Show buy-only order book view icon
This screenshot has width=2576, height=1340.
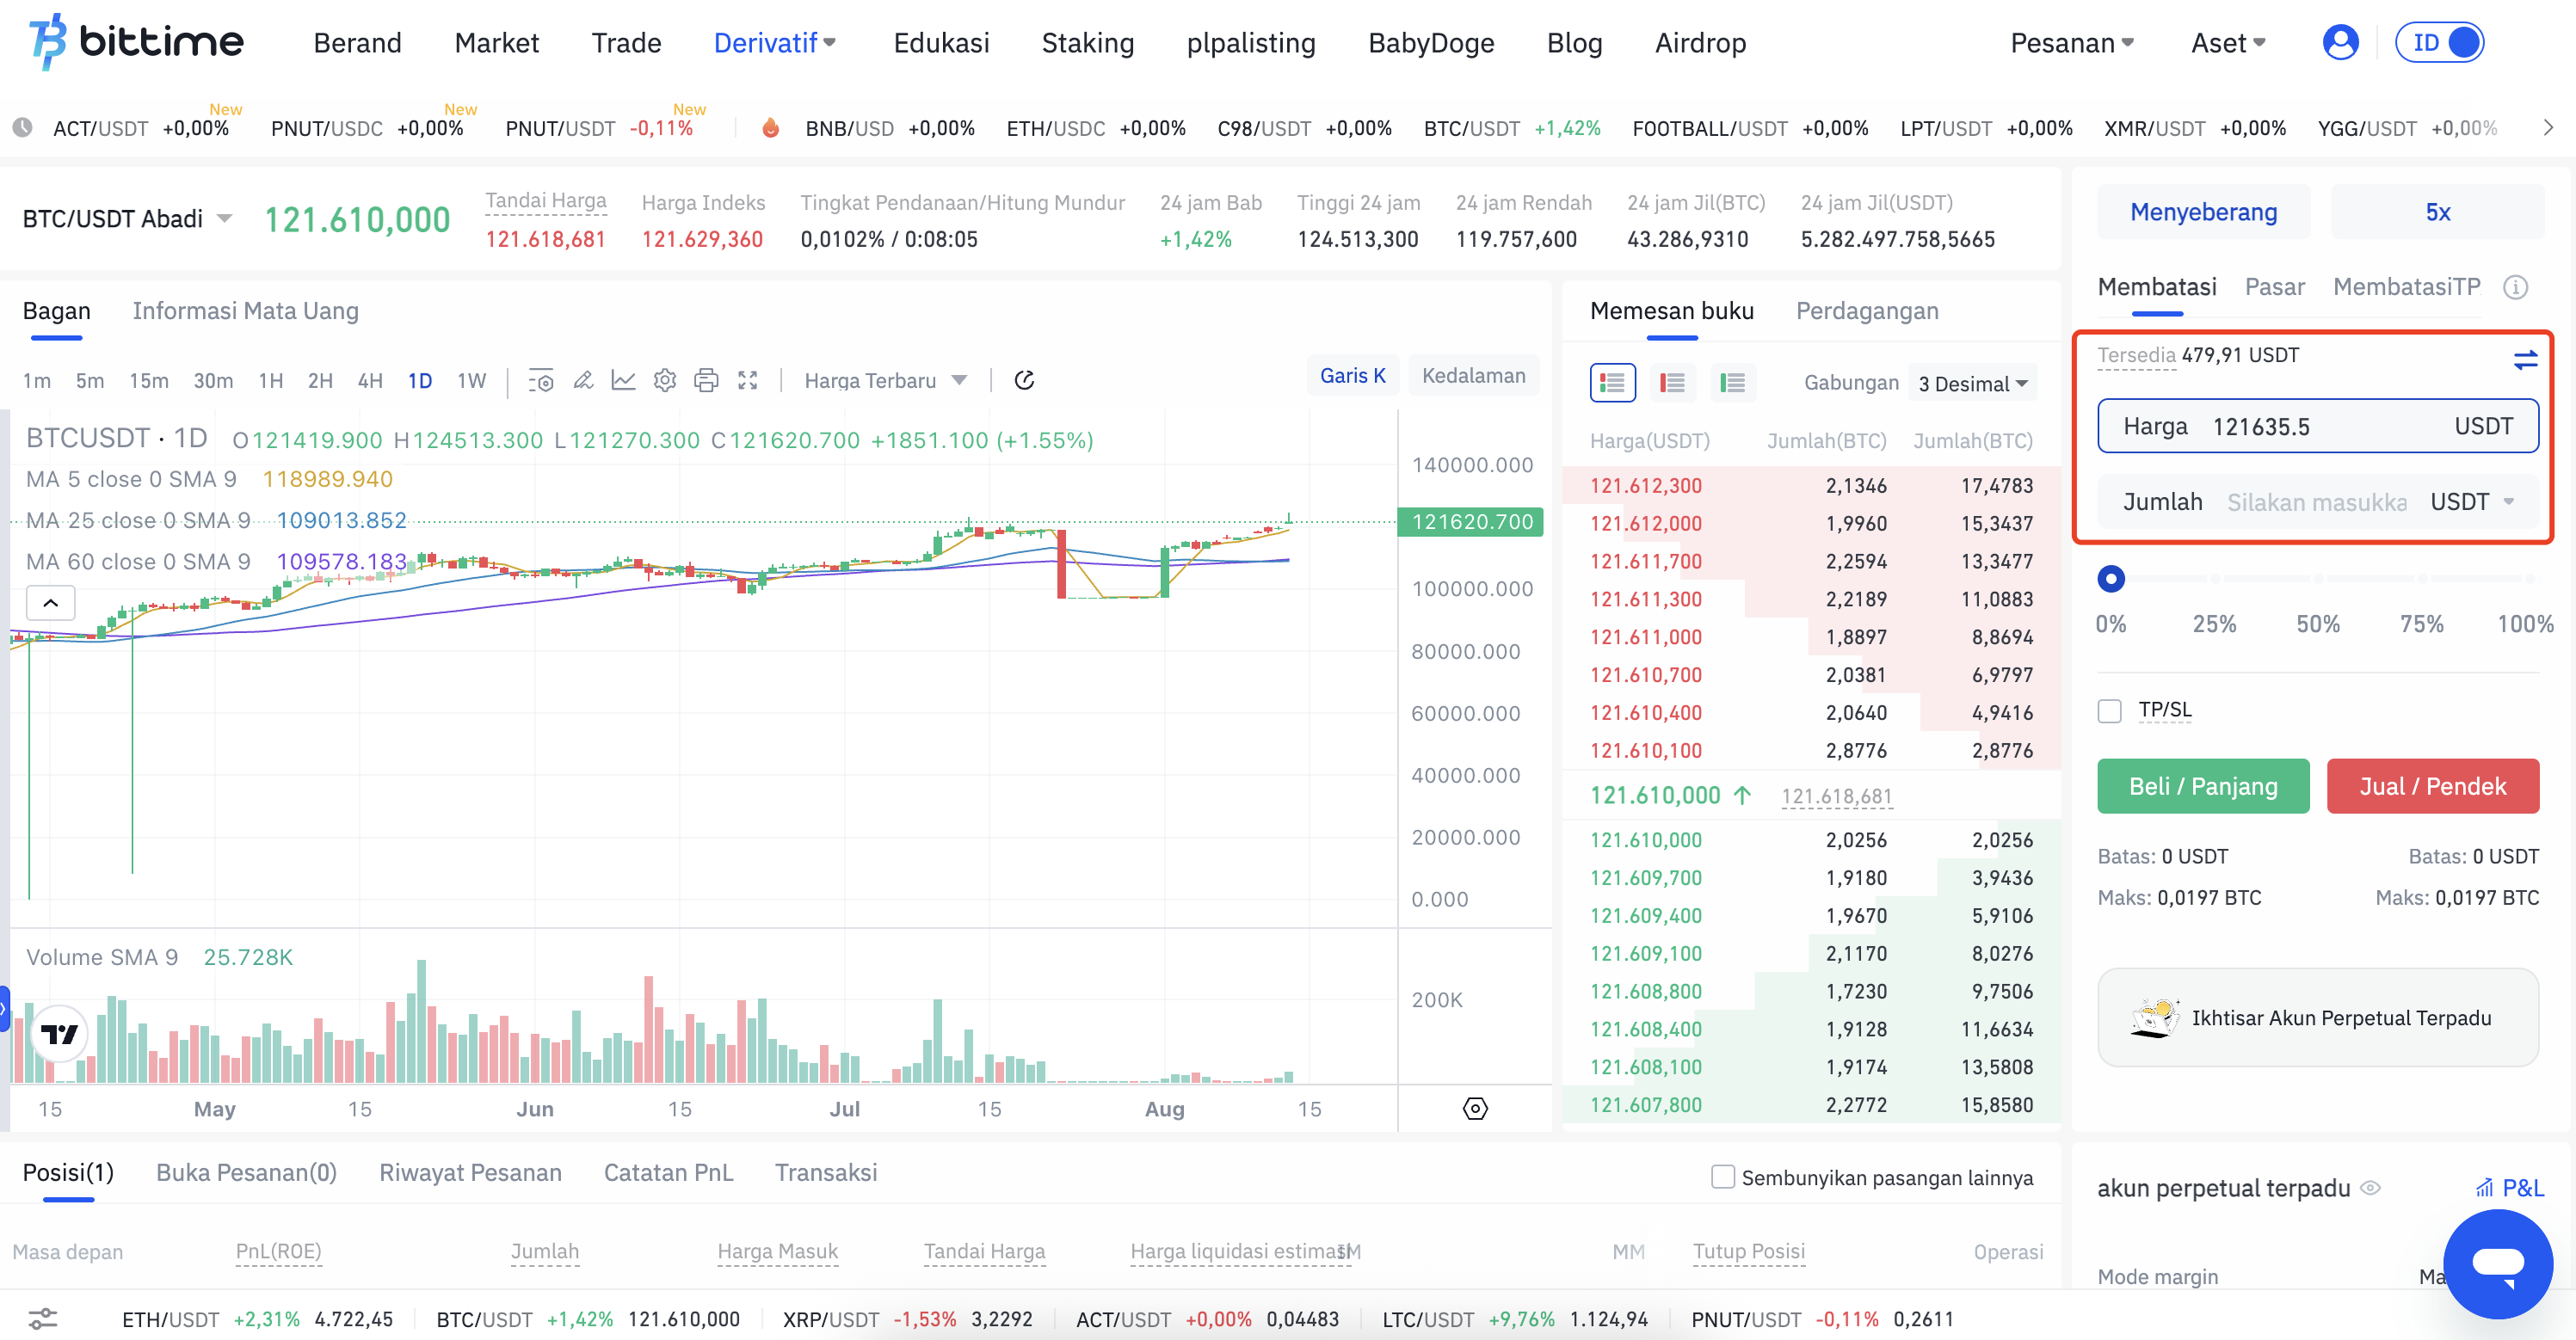(1732, 383)
